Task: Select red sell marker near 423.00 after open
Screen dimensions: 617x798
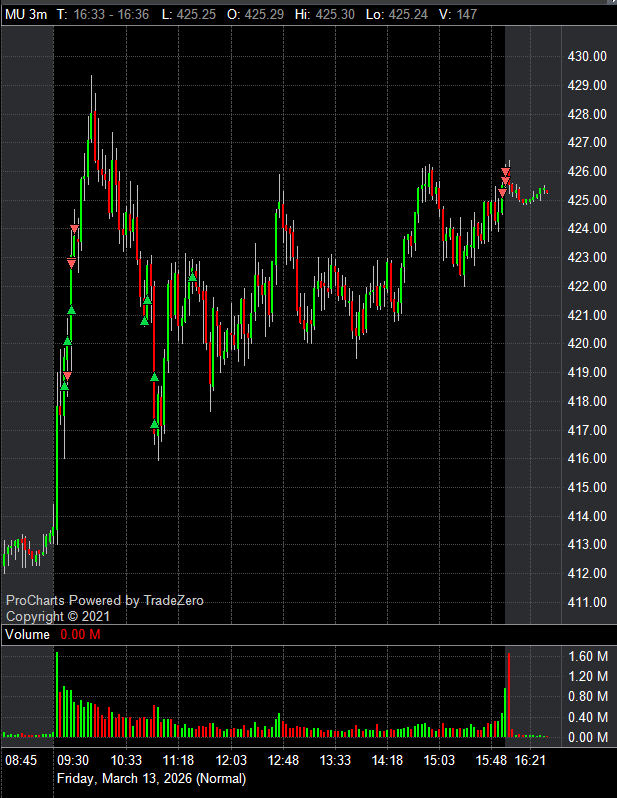Action: pos(71,263)
